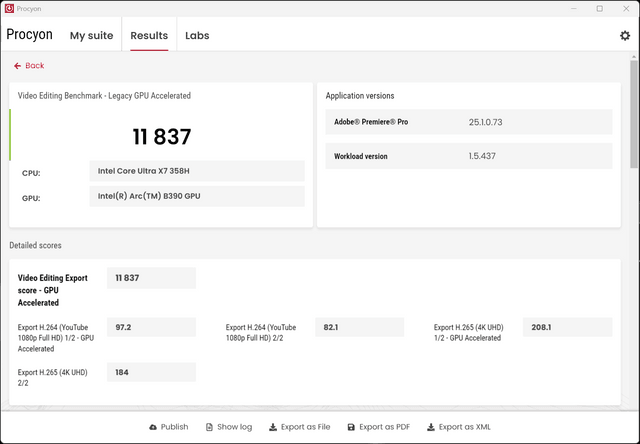Switch to the My suite tab
This screenshot has height=444, width=640.
pos(91,36)
